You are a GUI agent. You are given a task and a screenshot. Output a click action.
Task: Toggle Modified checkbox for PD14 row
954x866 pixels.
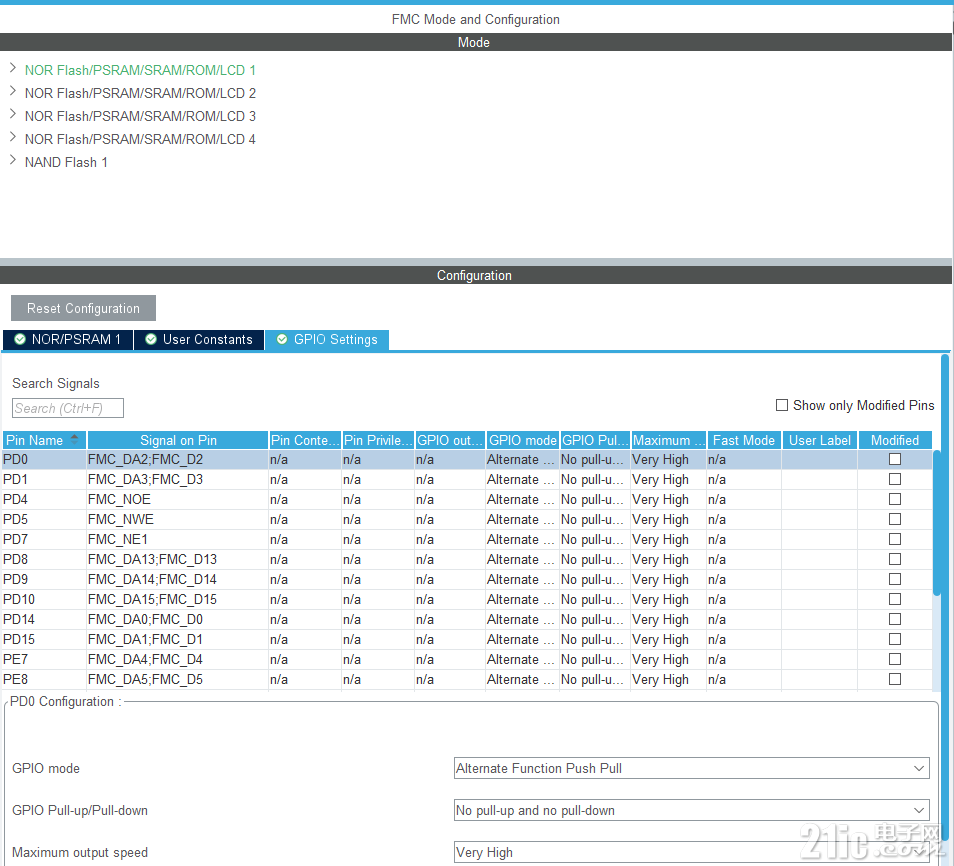tap(894, 619)
